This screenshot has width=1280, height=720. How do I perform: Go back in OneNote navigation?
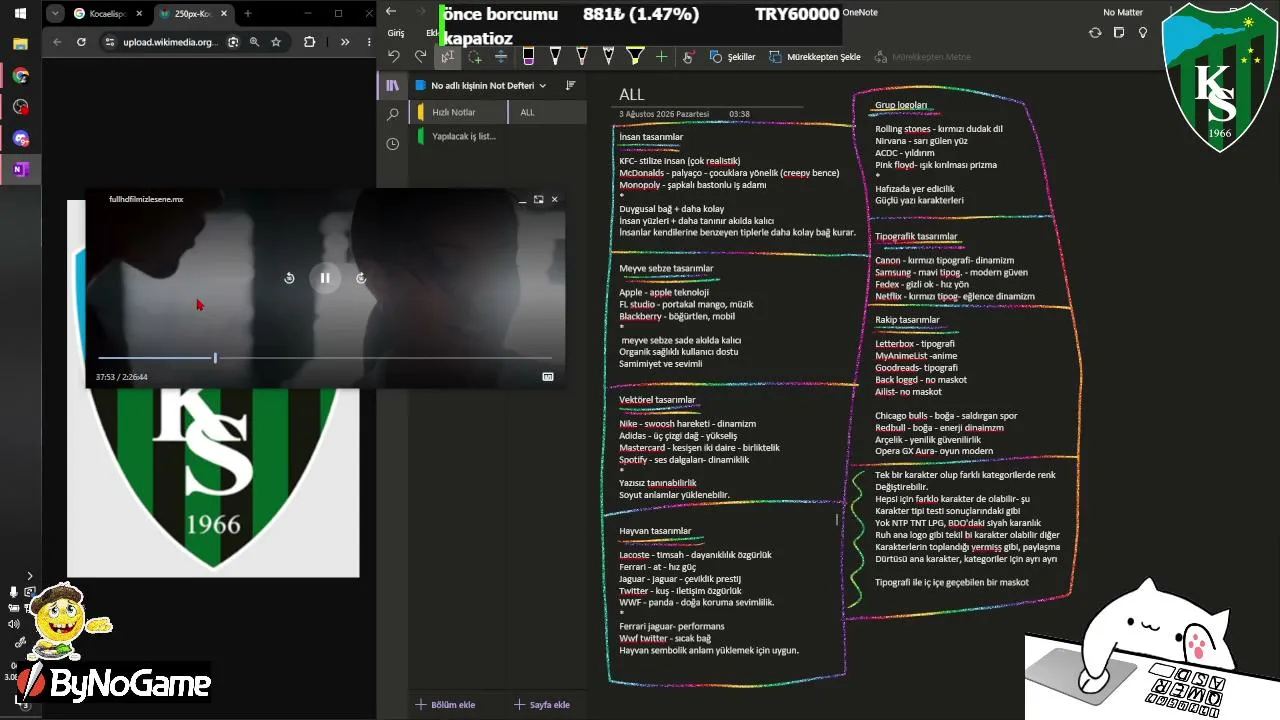[x=391, y=11]
